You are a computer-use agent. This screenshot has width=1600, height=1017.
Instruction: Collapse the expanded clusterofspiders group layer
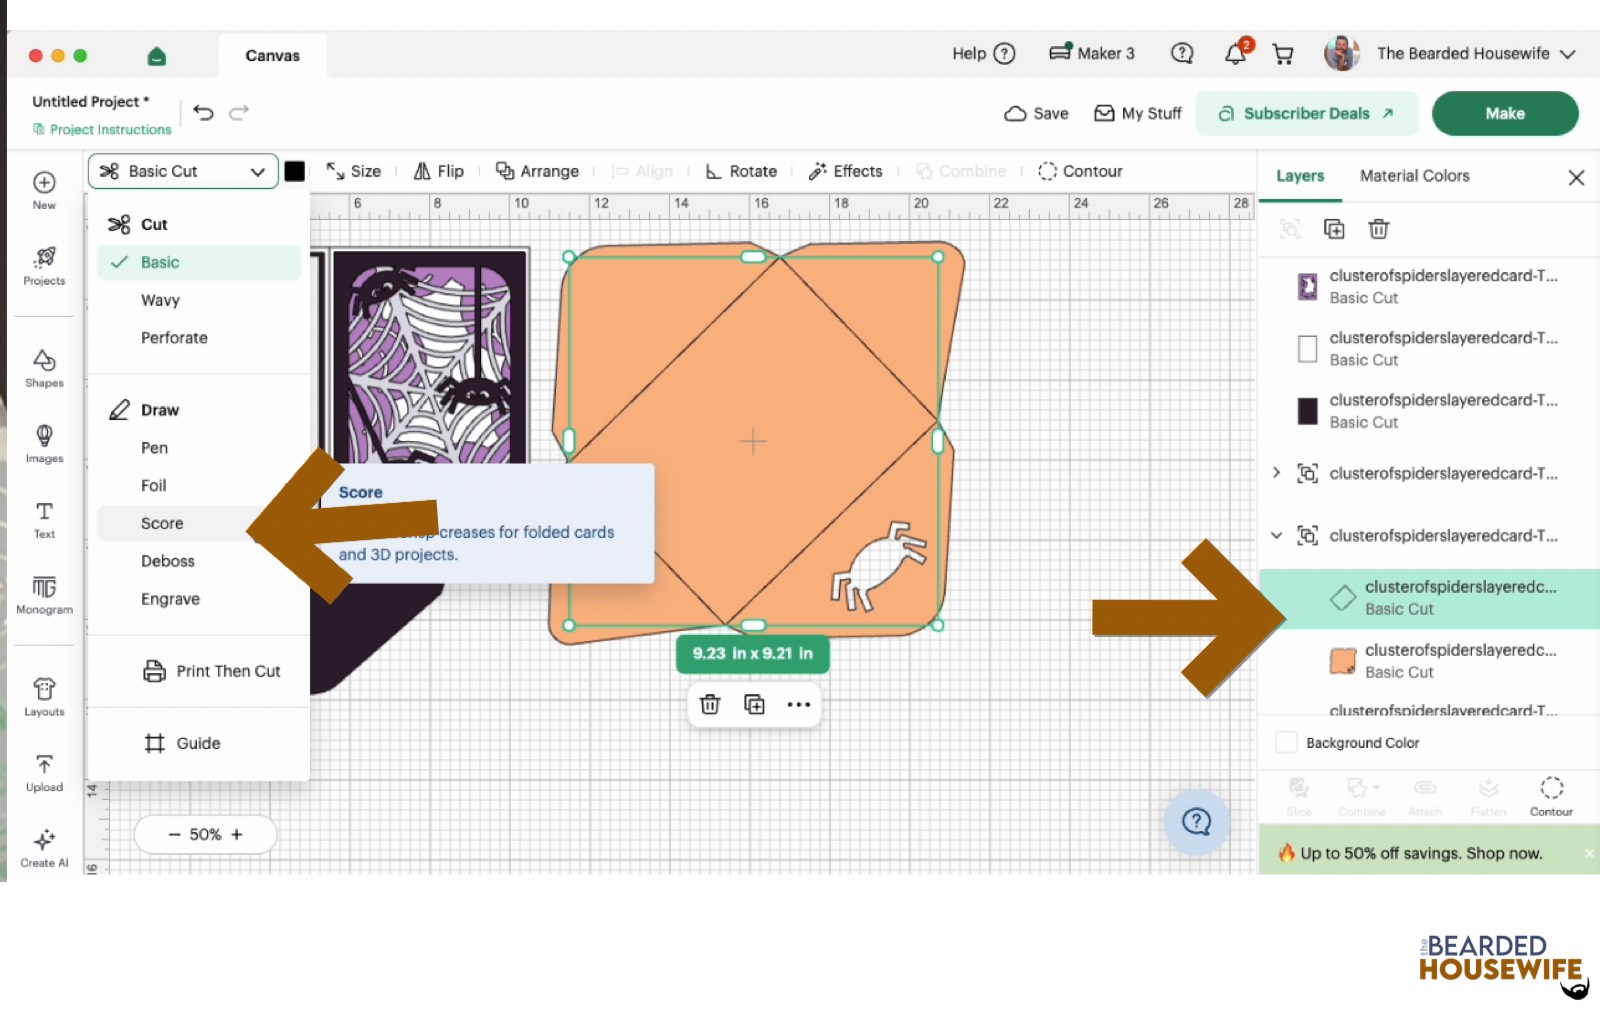click(x=1276, y=535)
